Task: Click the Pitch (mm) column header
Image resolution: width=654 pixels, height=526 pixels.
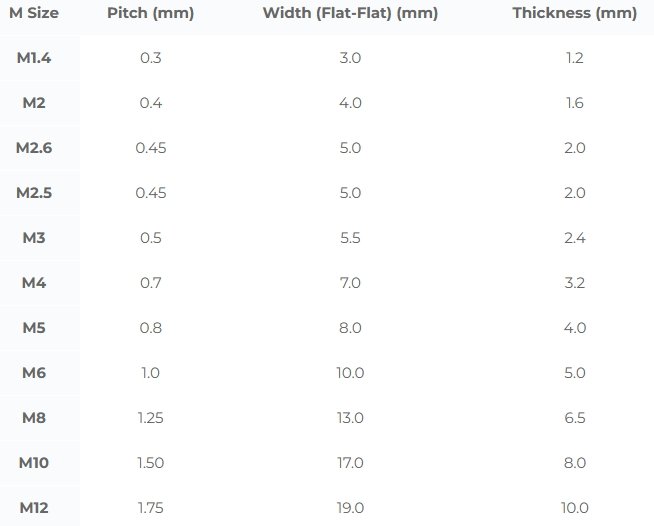Action: tap(150, 13)
